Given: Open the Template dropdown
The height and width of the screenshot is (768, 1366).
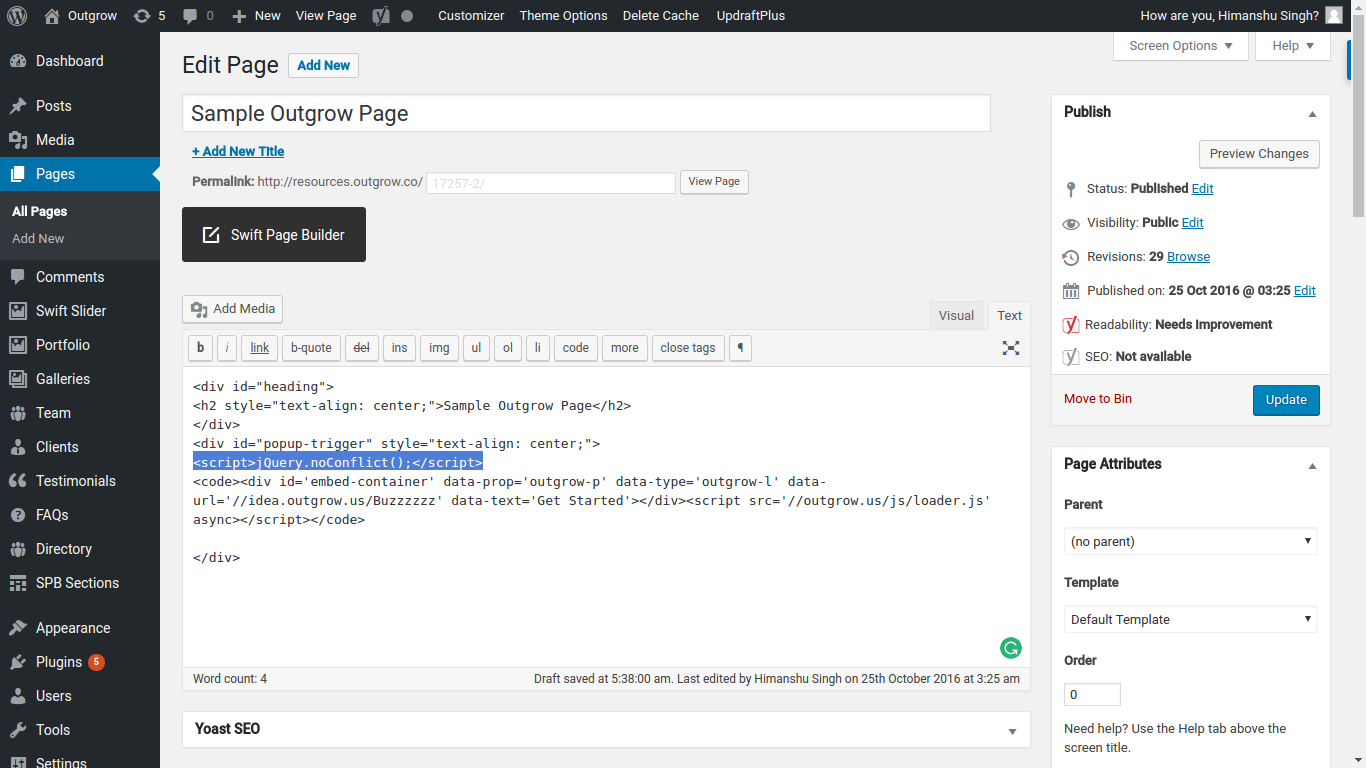Looking at the screenshot, I should tap(1191, 619).
